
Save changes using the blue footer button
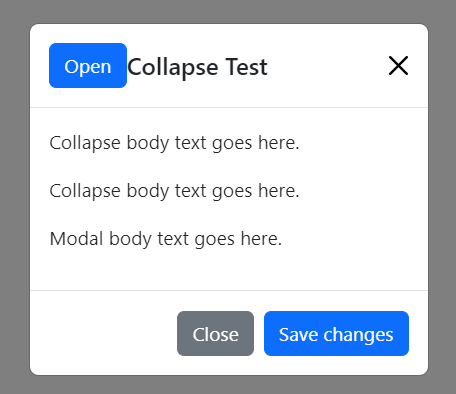pos(336,334)
